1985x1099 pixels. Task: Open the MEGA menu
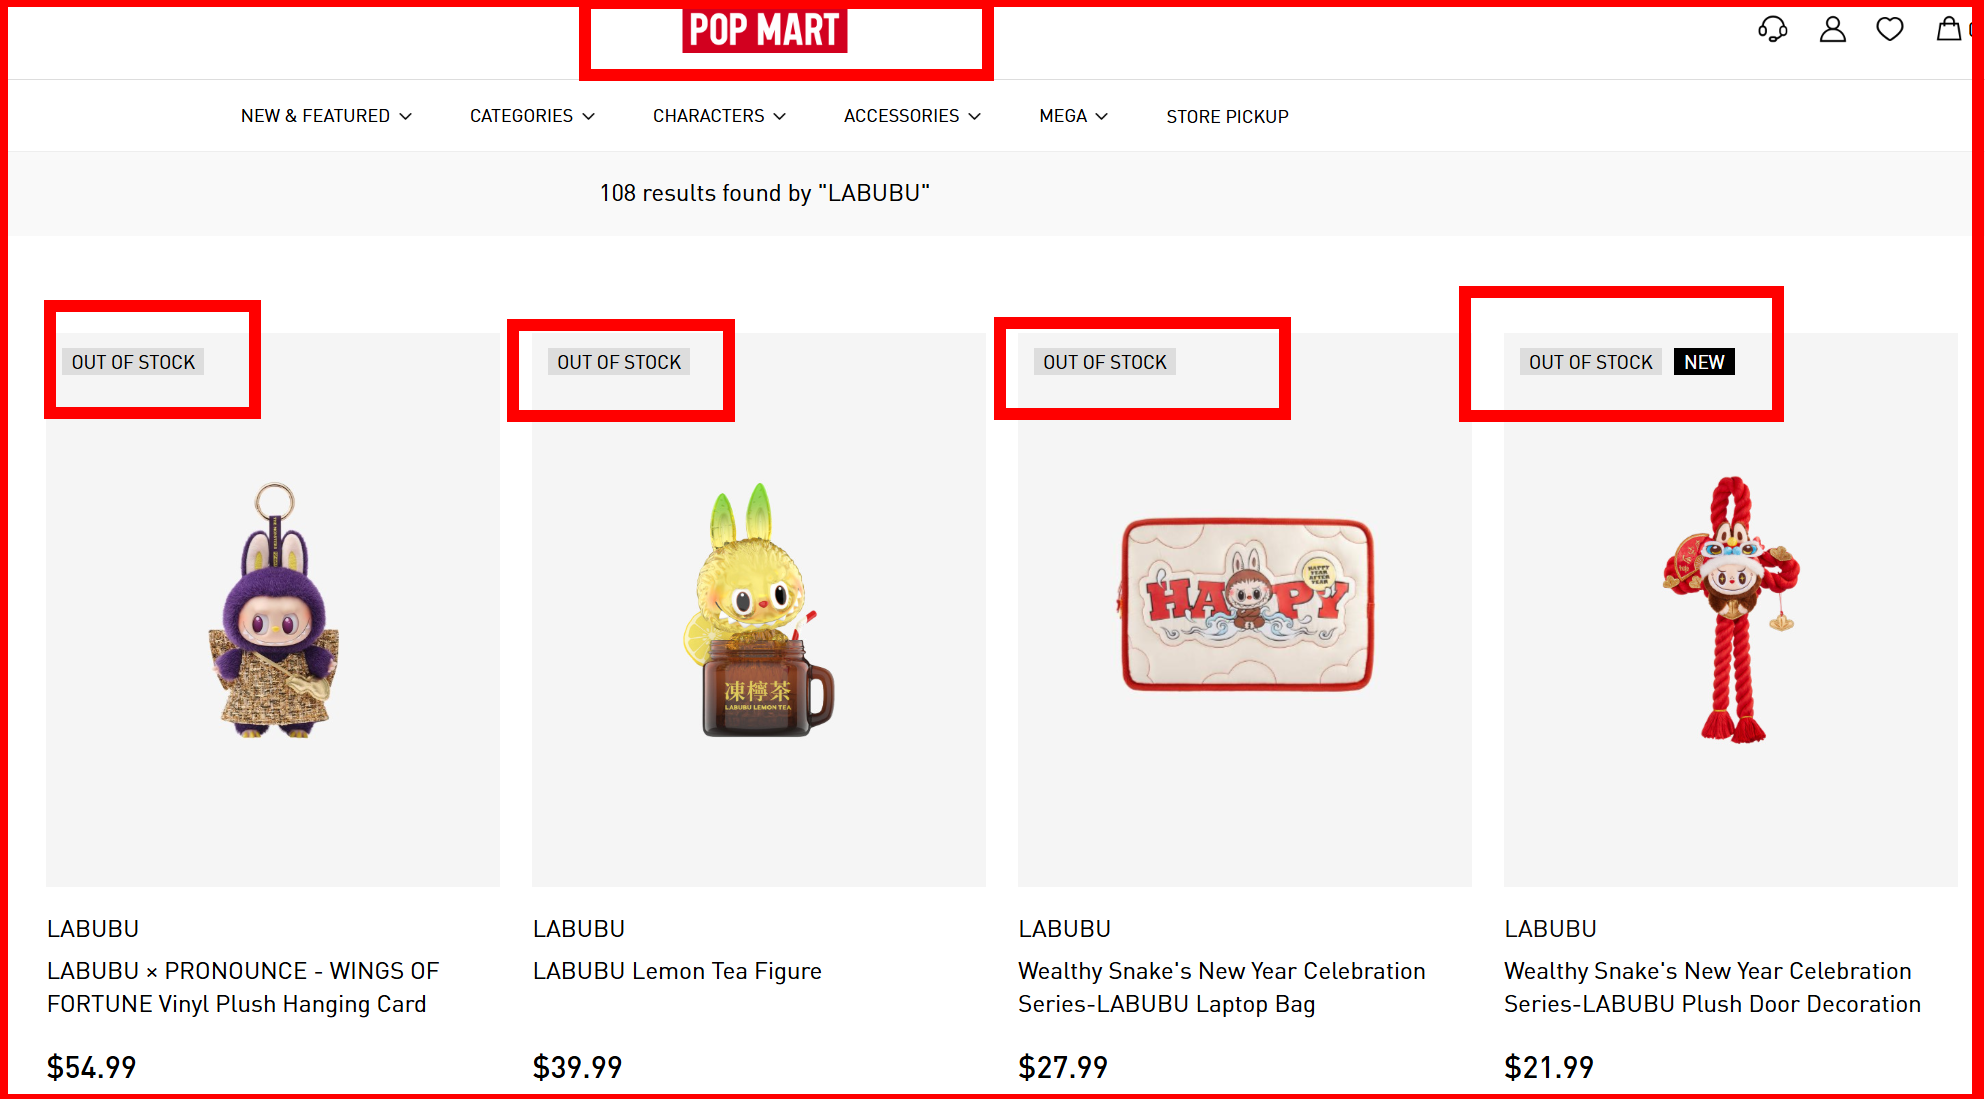click(x=1073, y=116)
